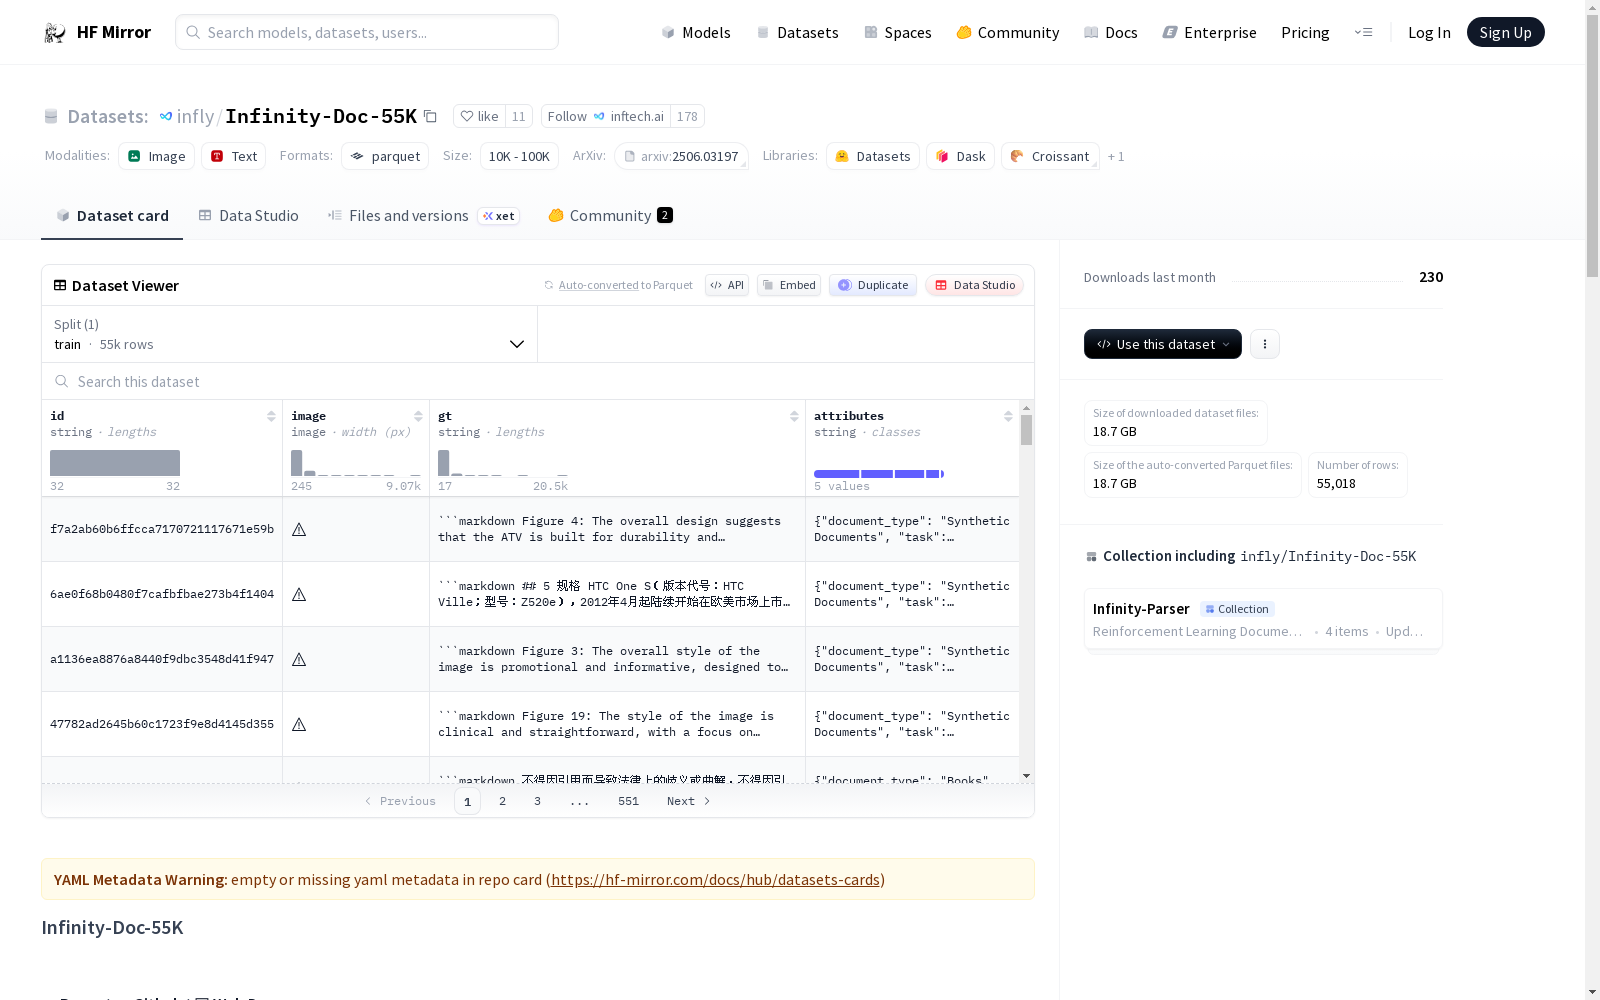Sort by the gt column
Viewport: 1600px width, 1000px height.
(794, 416)
